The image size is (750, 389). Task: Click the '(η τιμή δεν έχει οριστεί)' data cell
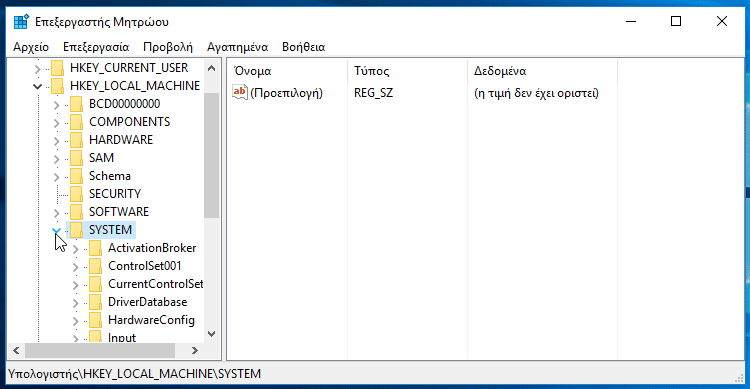click(x=536, y=93)
